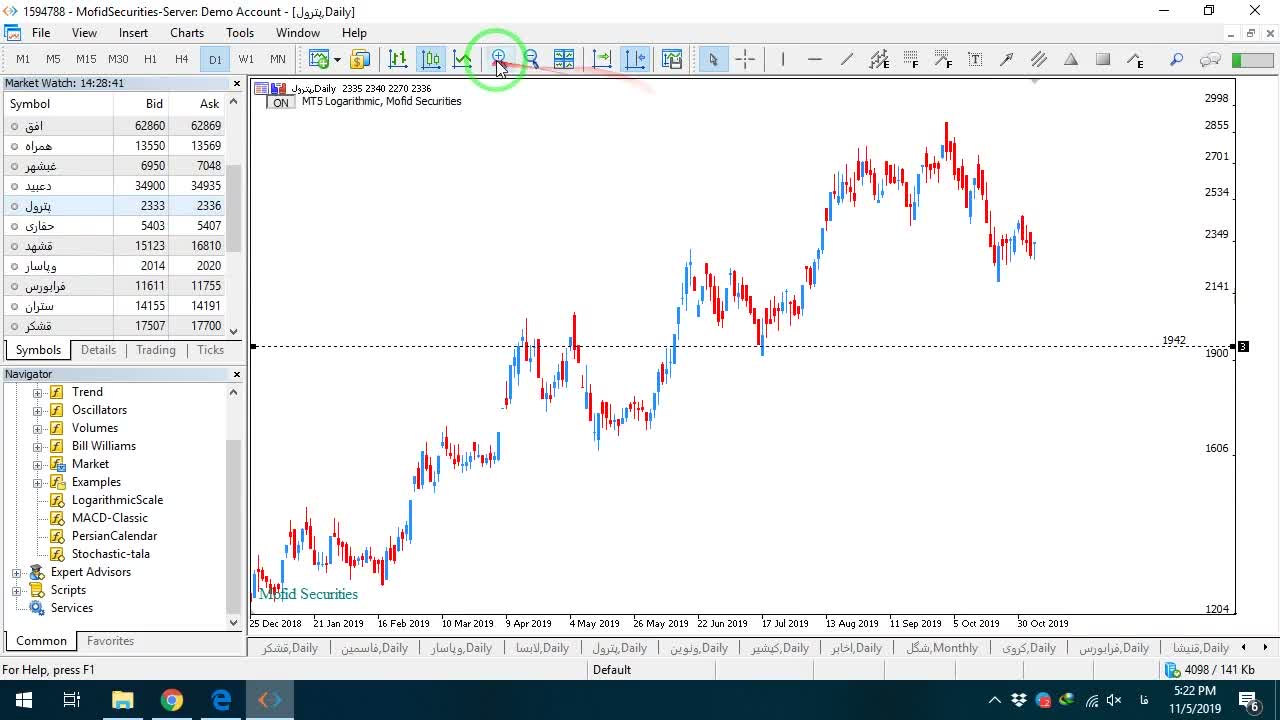The width and height of the screenshot is (1280, 720).
Task: Open the Charts menu
Action: [187, 33]
